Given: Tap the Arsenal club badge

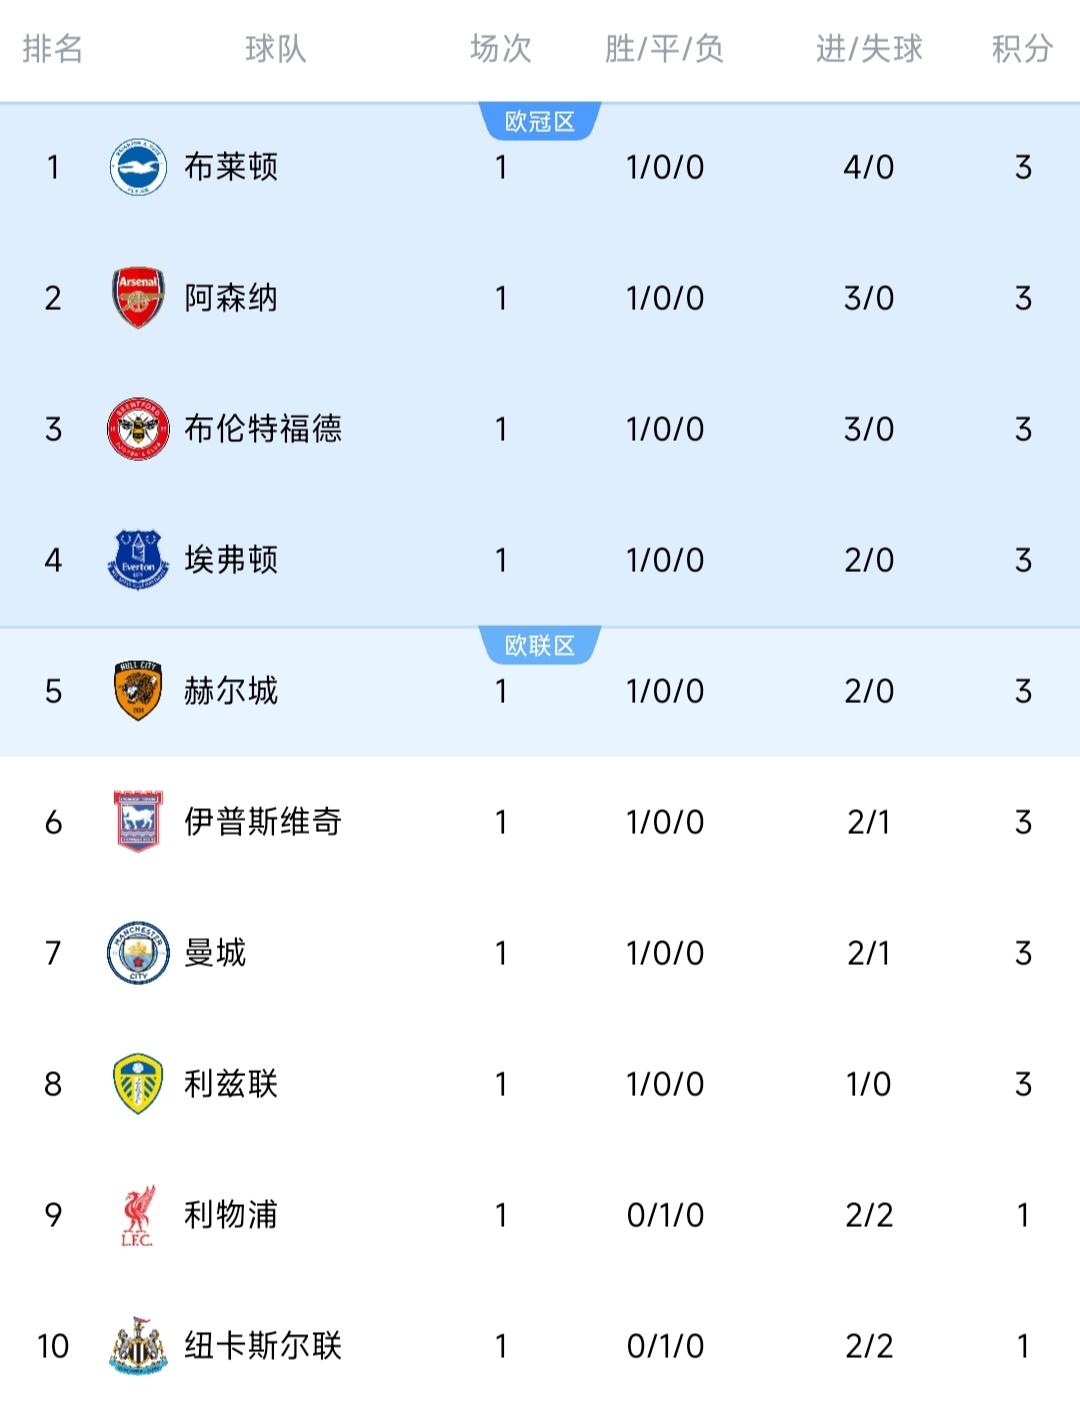Looking at the screenshot, I should coord(138,298).
